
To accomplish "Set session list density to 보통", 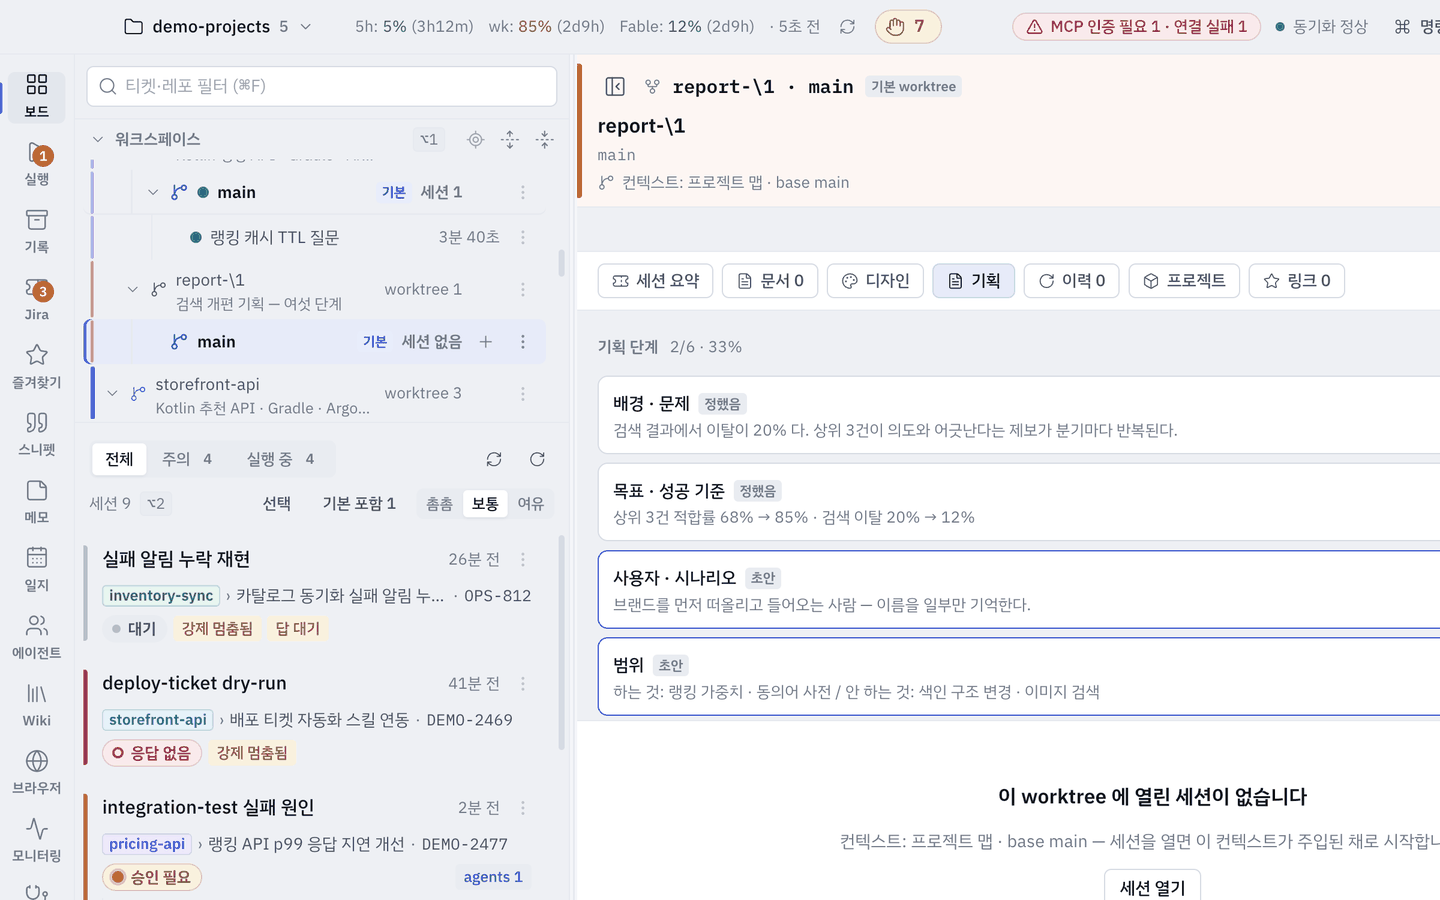I will click(485, 504).
